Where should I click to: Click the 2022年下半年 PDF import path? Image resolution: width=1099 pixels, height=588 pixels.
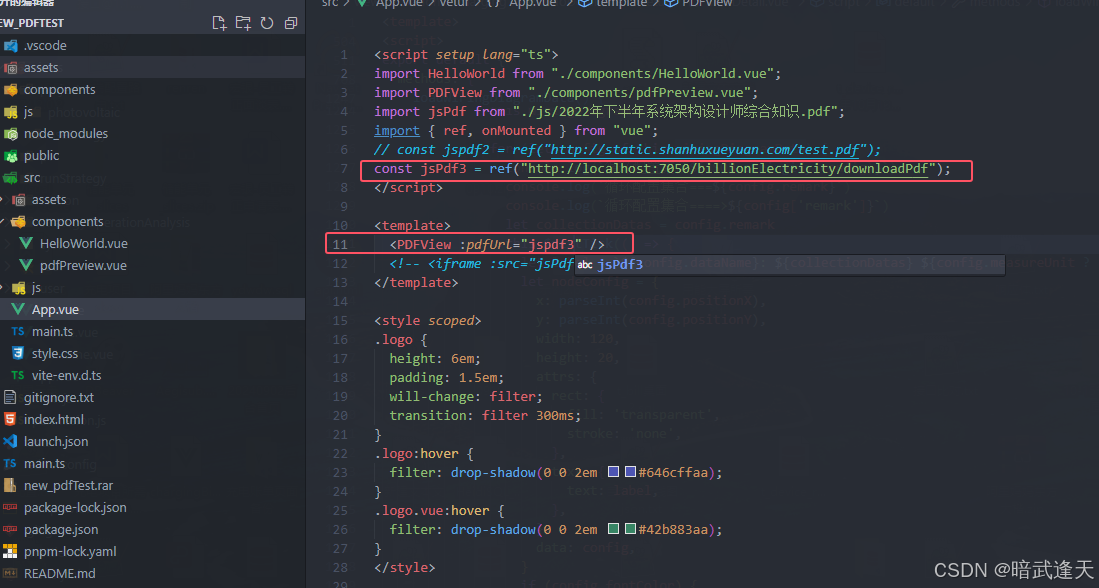click(675, 111)
